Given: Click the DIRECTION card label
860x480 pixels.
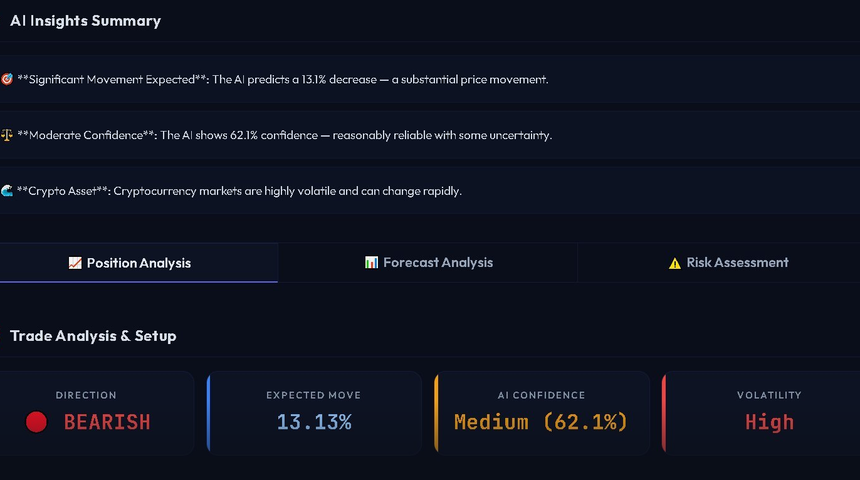Looking at the screenshot, I should click(x=86, y=395).
